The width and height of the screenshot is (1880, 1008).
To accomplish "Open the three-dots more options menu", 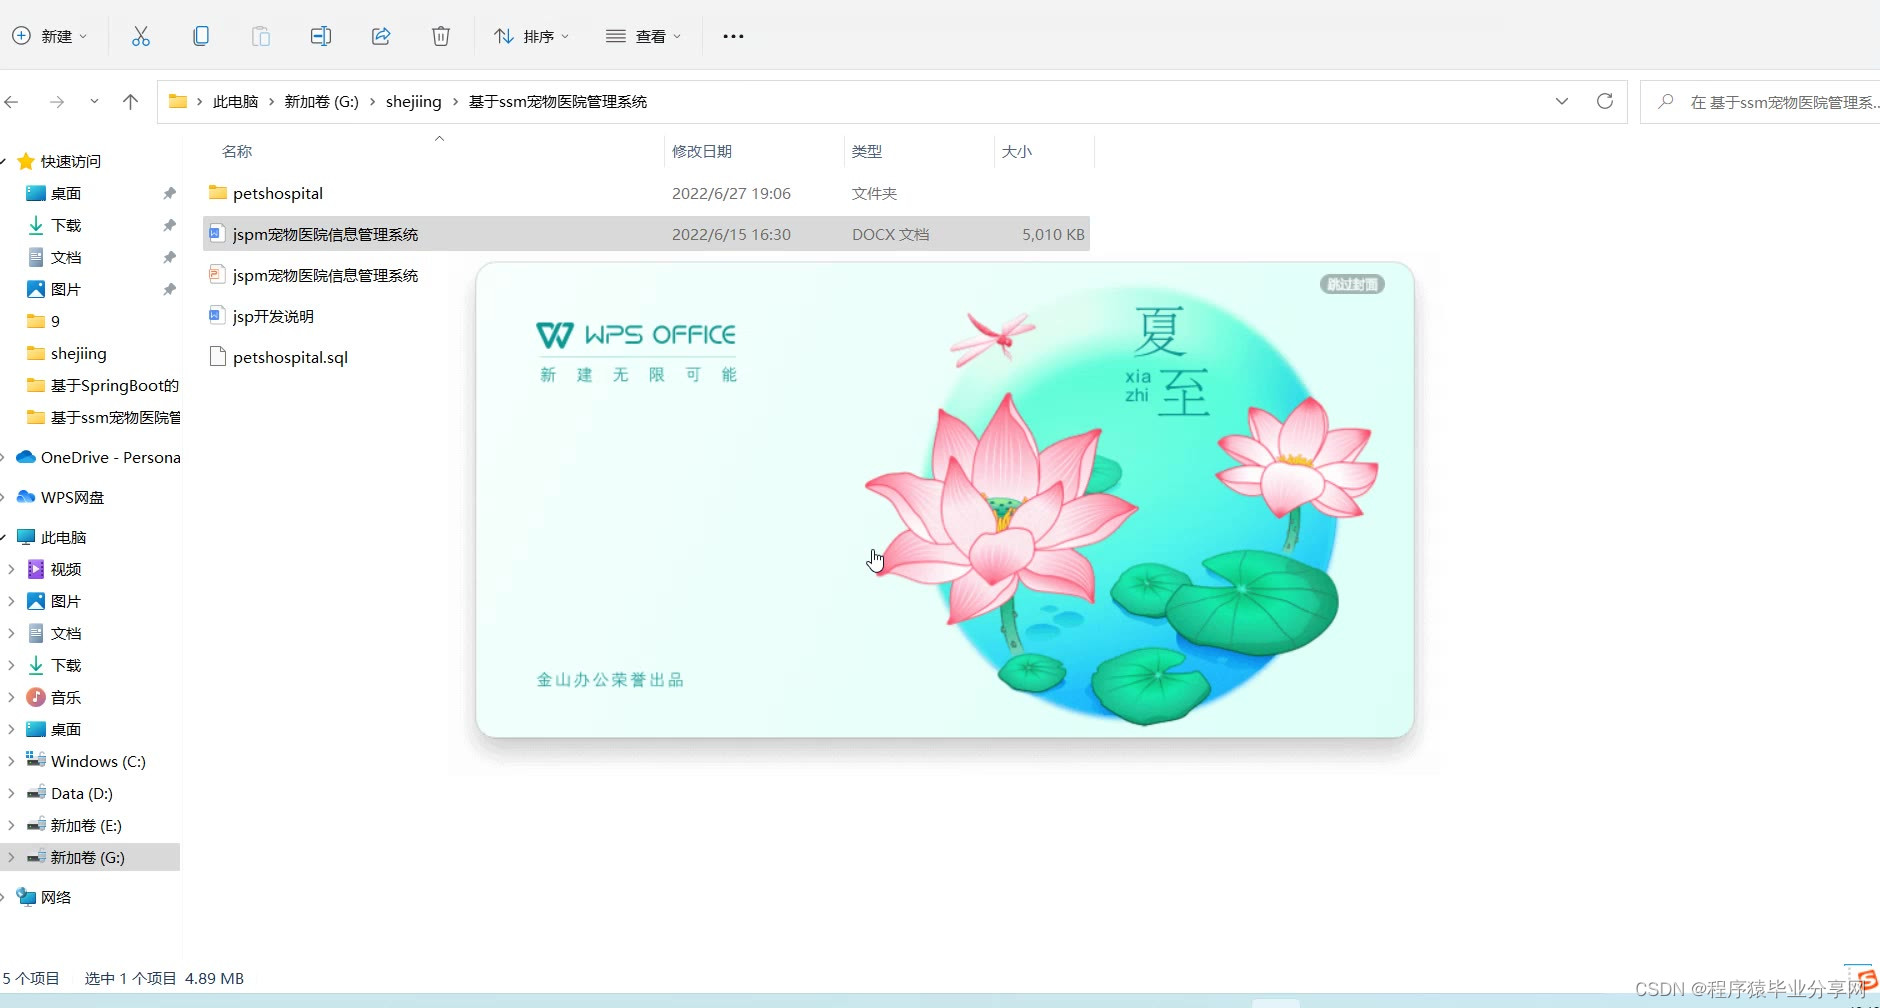I will pyautogui.click(x=733, y=36).
